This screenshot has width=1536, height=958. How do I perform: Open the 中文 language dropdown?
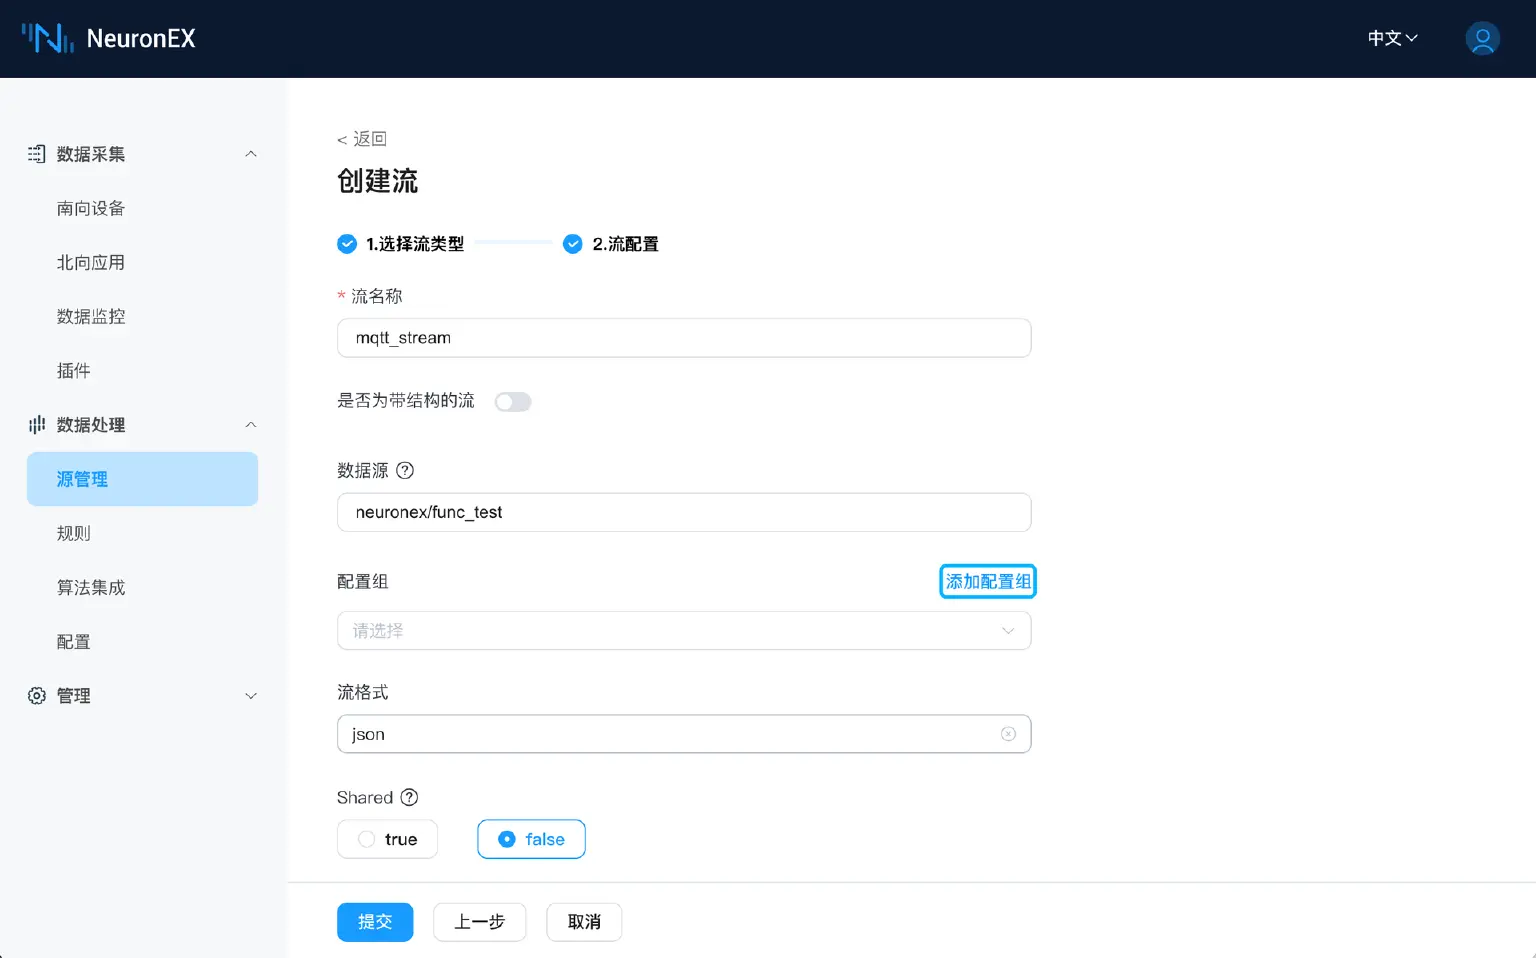1391,38
